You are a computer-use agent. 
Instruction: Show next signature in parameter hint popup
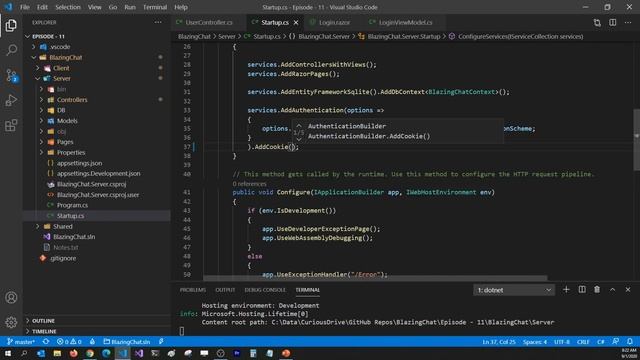point(299,140)
